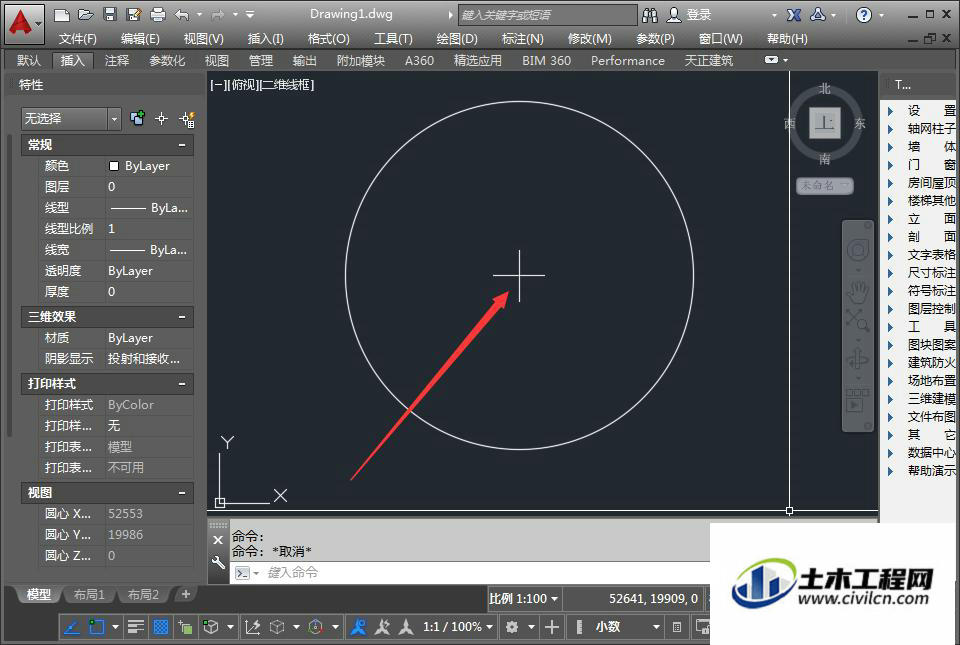Click the Quick Properties icon in status bar
The image size is (960, 645).
(x=676, y=627)
